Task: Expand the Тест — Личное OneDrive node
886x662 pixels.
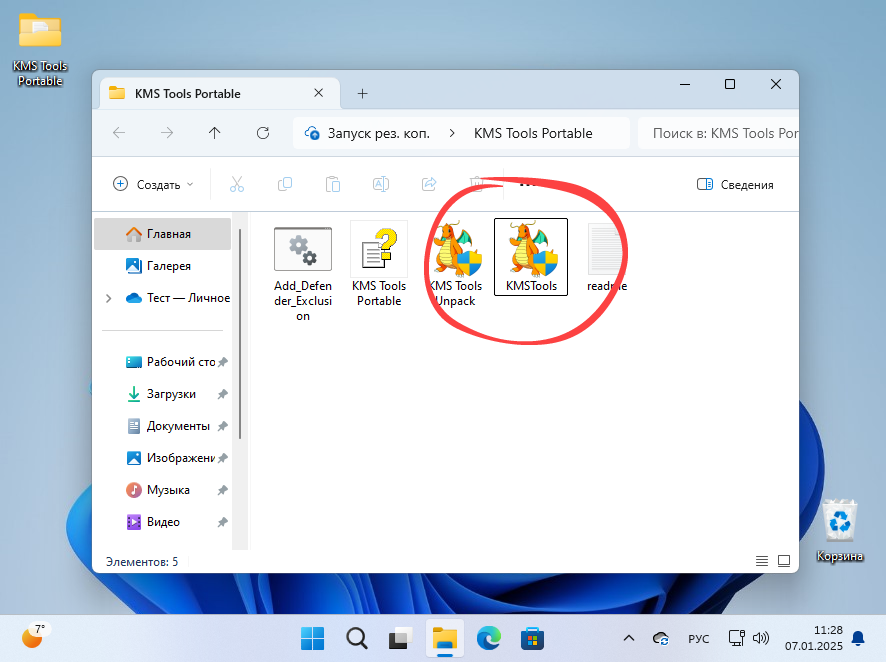Action: pyautogui.click(x=108, y=298)
